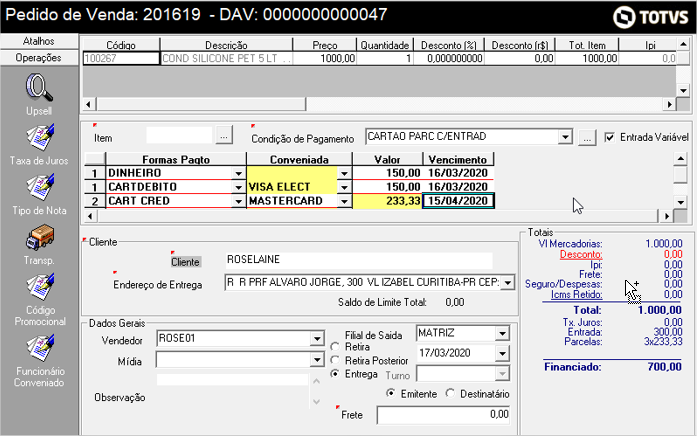Image resolution: width=697 pixels, height=436 pixels.
Task: Click the Desconto link in Totais
Action: [581, 255]
